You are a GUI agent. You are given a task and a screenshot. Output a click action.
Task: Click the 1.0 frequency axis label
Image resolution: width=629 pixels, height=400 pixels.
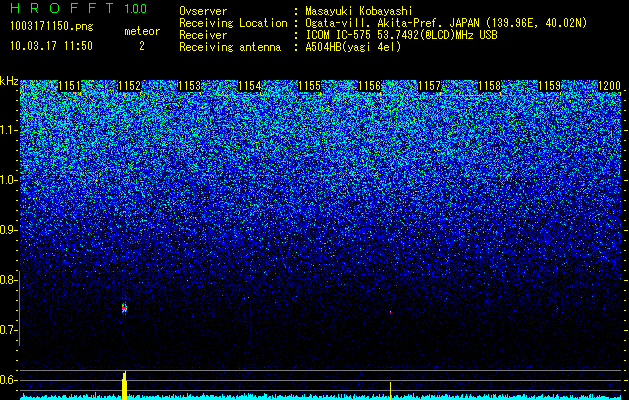click(9, 180)
